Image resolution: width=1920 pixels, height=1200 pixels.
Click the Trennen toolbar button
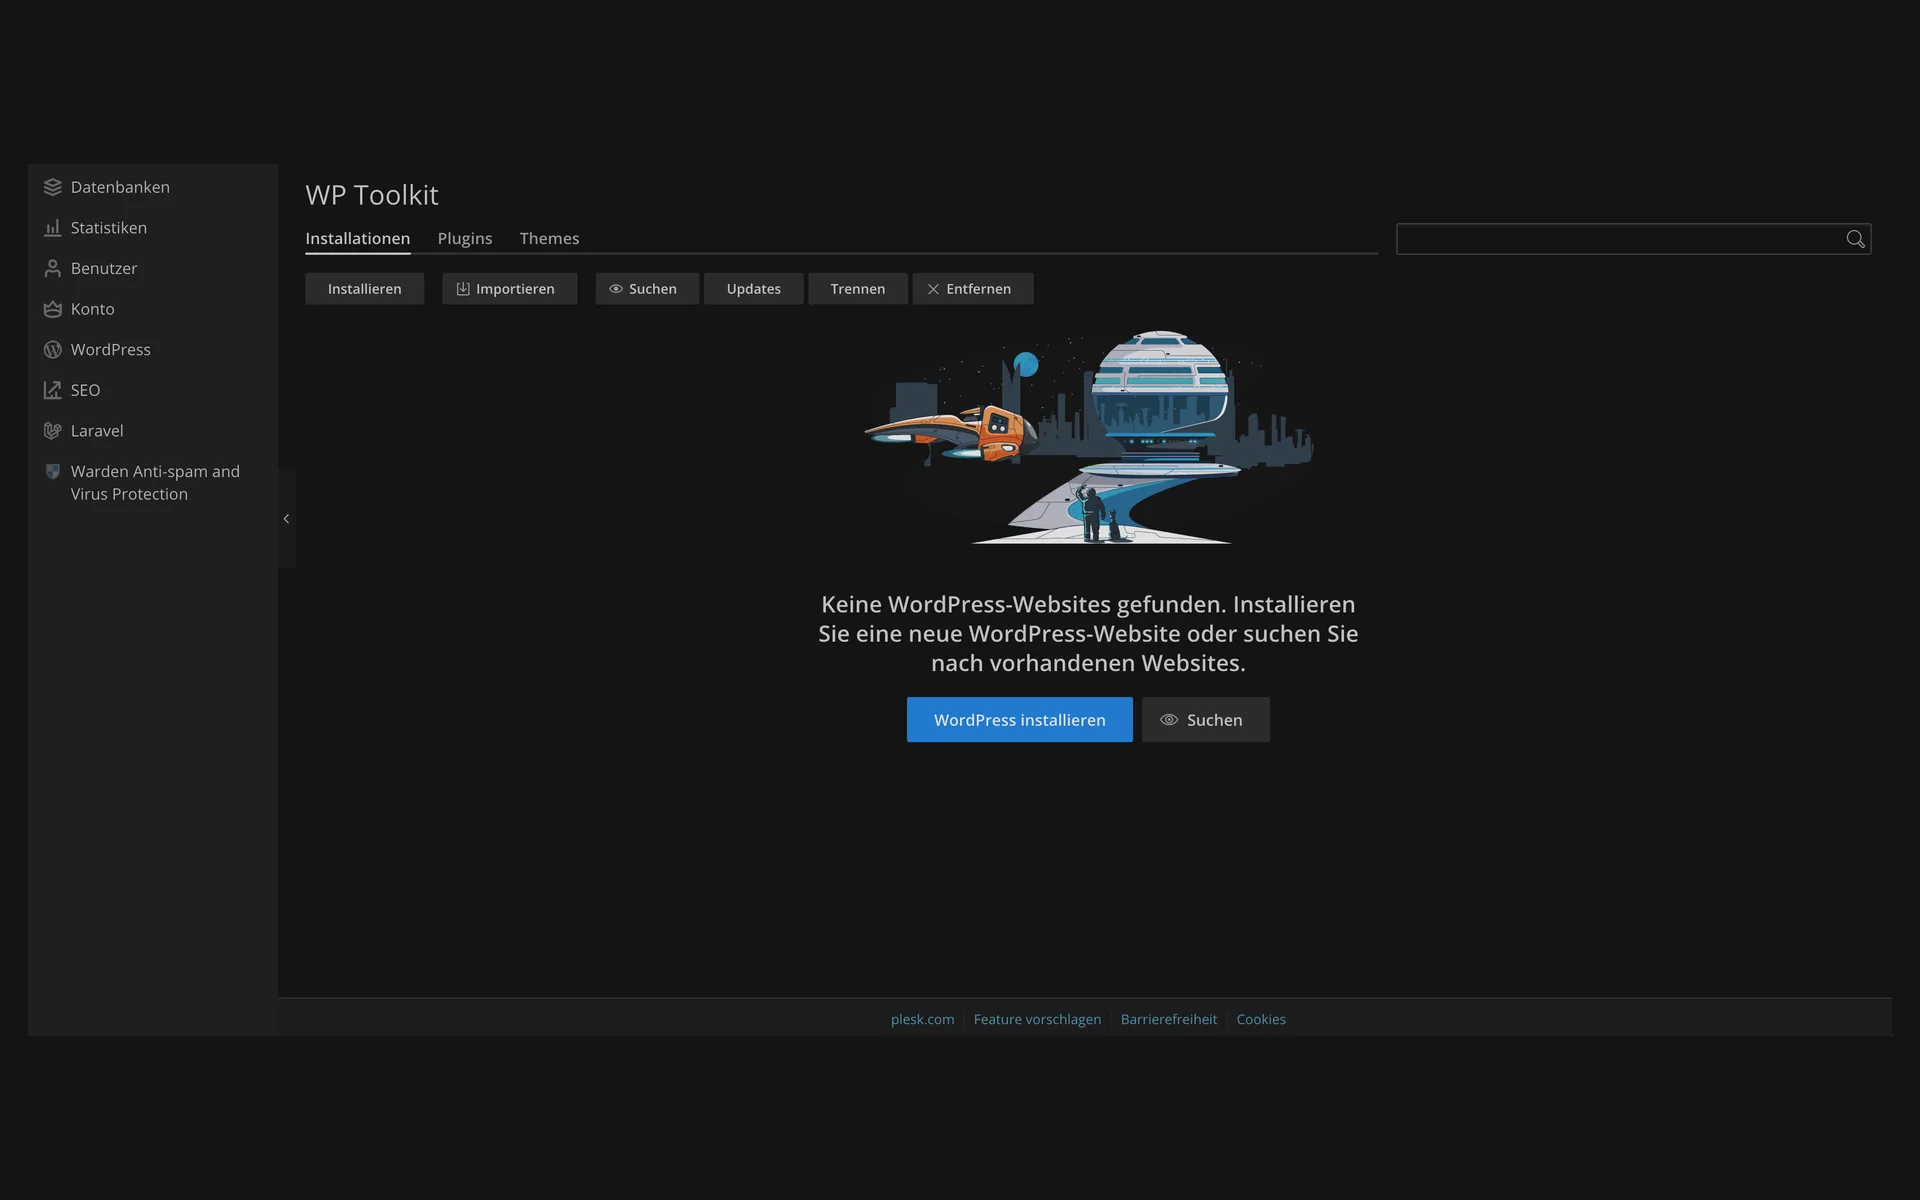(x=857, y=289)
